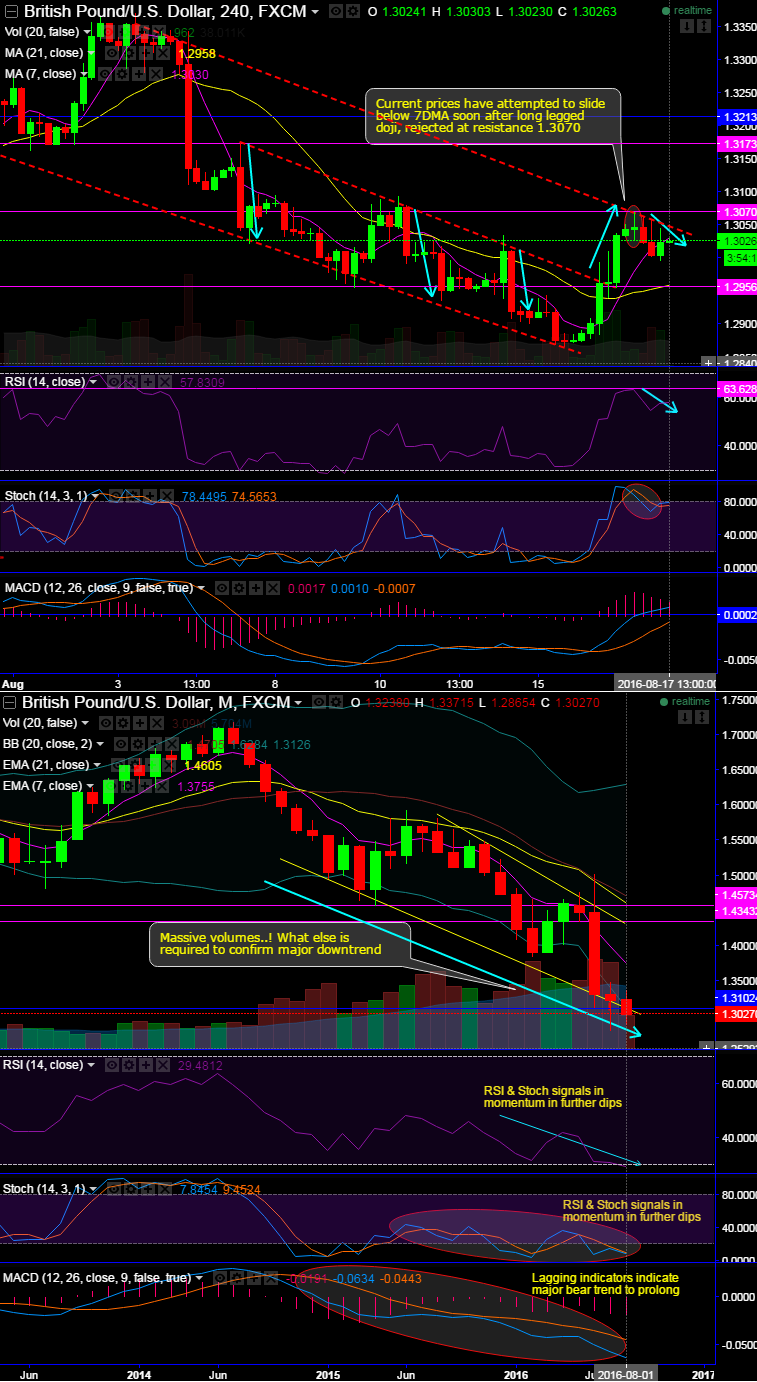The width and height of the screenshot is (757, 1382).
Task: Open settings gear for monthly RSI indicator
Action: point(129,1065)
